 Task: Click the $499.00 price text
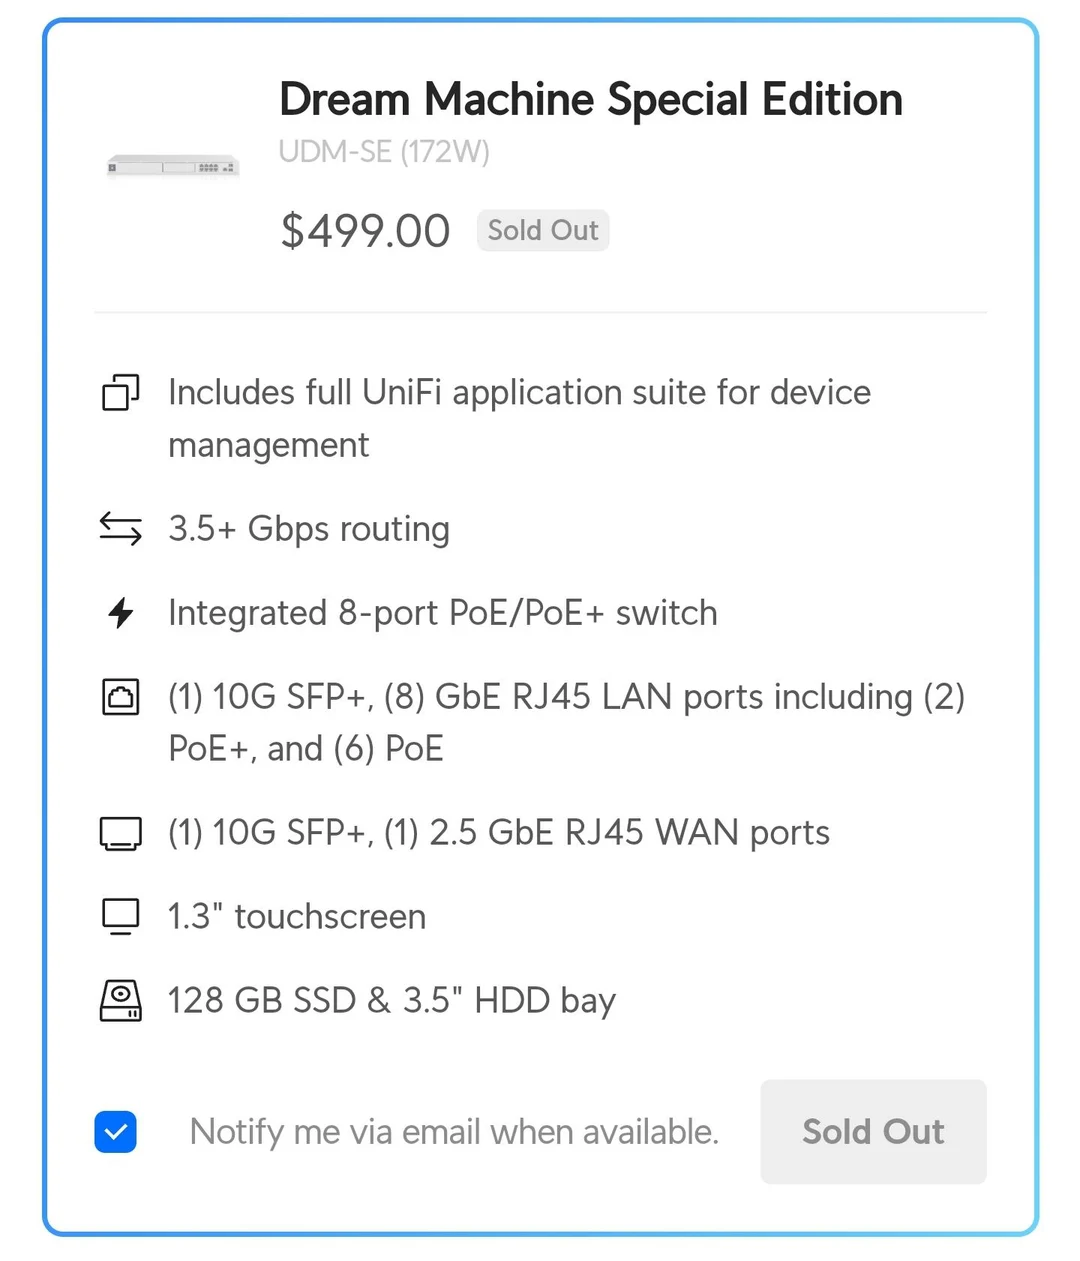tap(365, 231)
